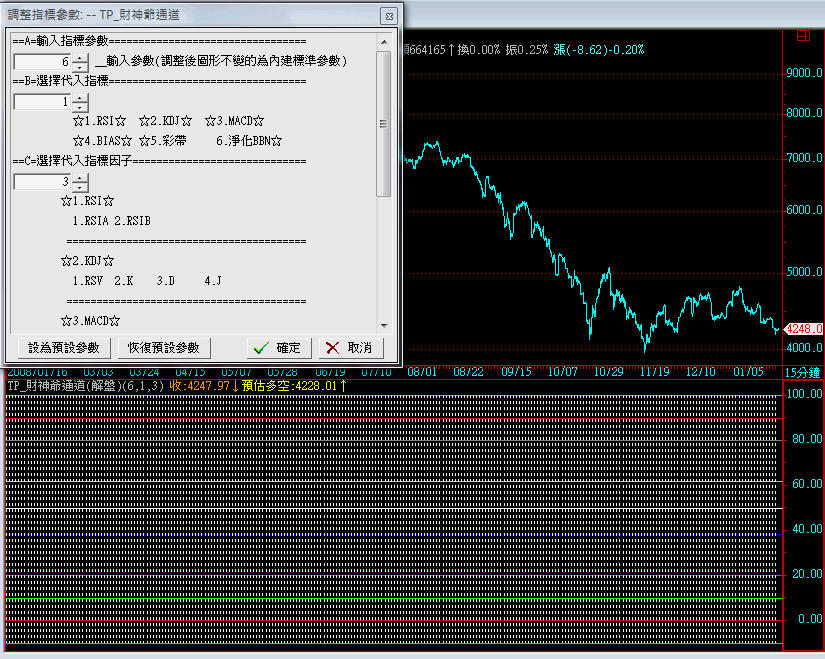The width and height of the screenshot is (825, 659).
Task: Click the 5000.0 price axis label
Action: (x=804, y=272)
